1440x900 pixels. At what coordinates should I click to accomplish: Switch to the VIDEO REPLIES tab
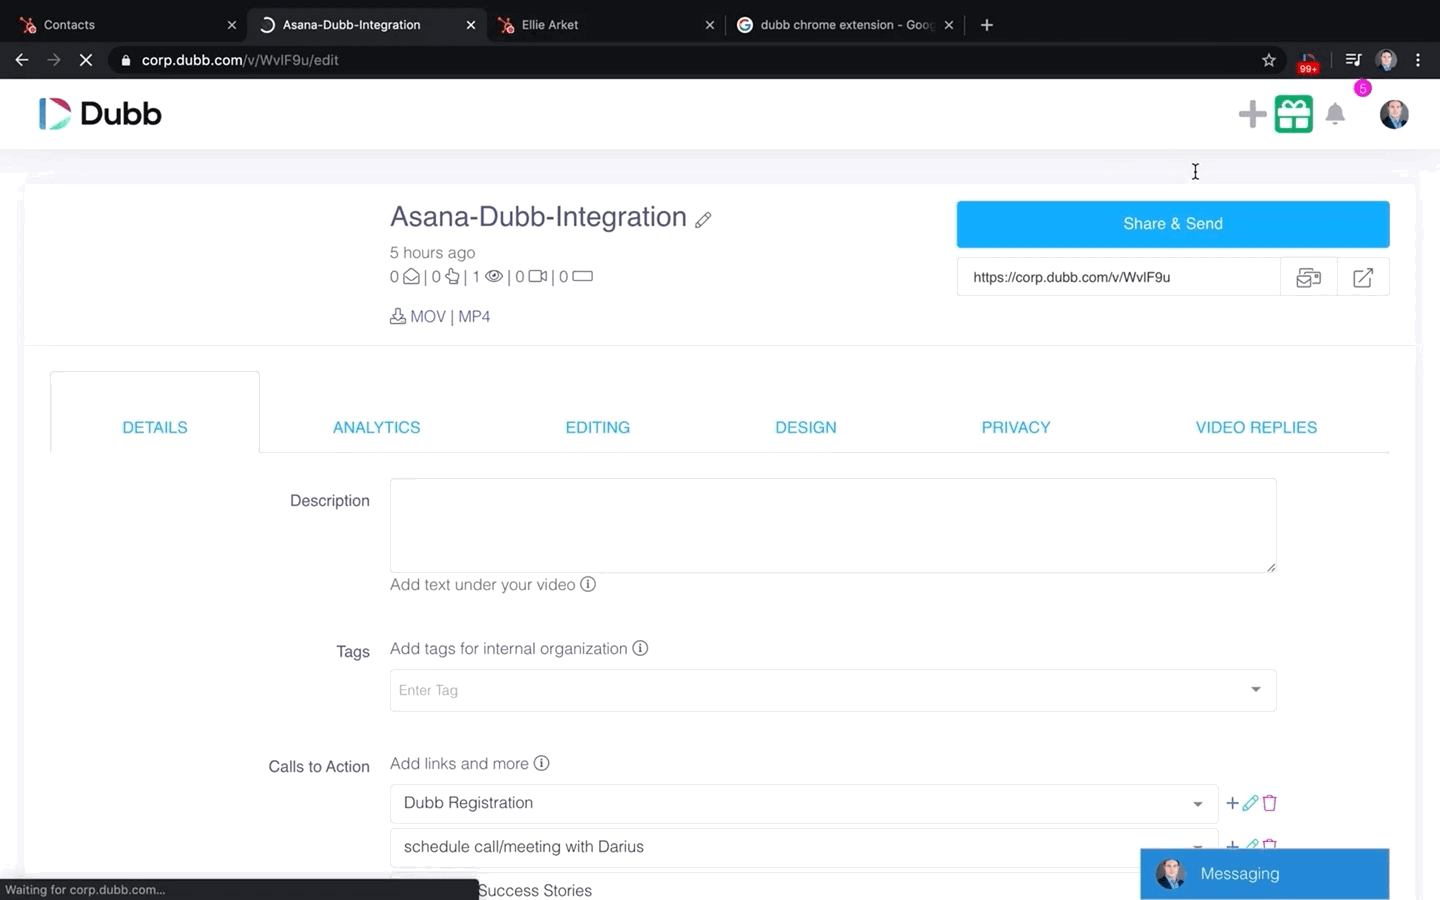coord(1256,427)
